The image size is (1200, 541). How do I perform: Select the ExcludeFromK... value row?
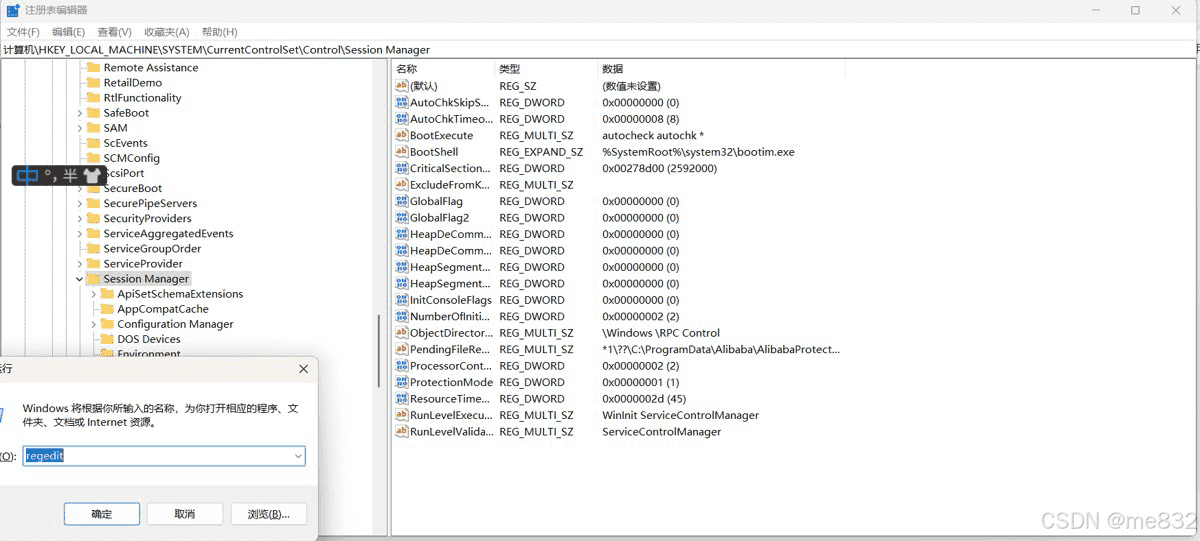[620, 185]
